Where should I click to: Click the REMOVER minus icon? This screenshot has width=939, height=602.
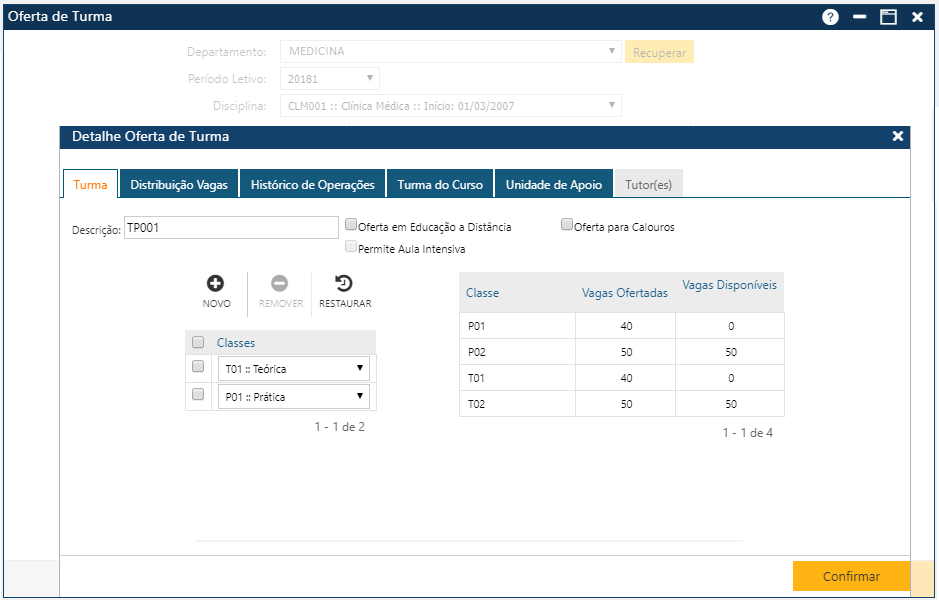[x=280, y=284]
